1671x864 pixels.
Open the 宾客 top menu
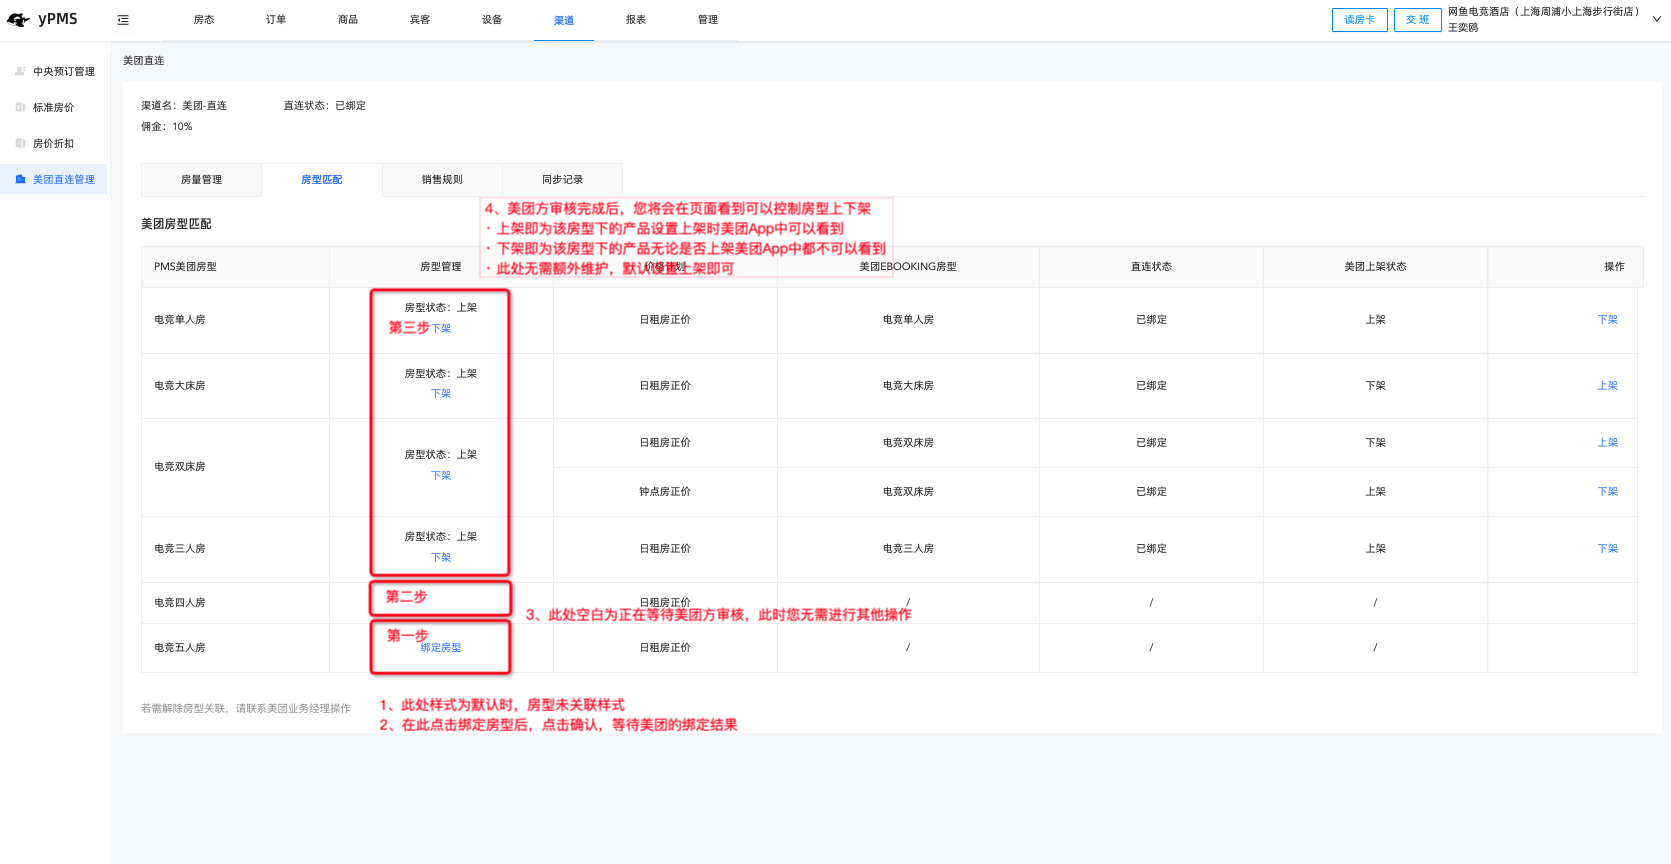[x=420, y=20]
